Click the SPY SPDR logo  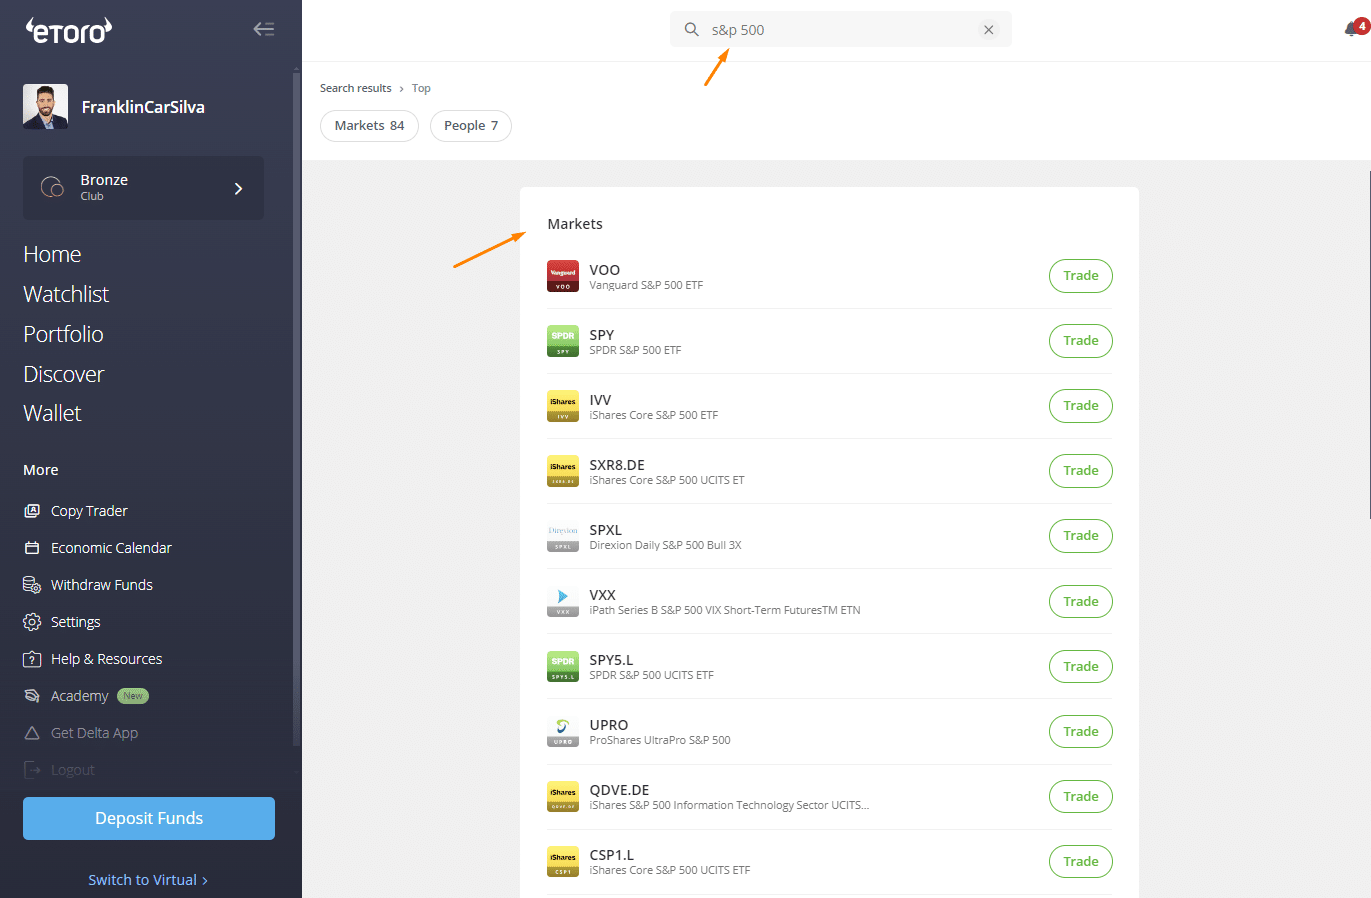(563, 341)
